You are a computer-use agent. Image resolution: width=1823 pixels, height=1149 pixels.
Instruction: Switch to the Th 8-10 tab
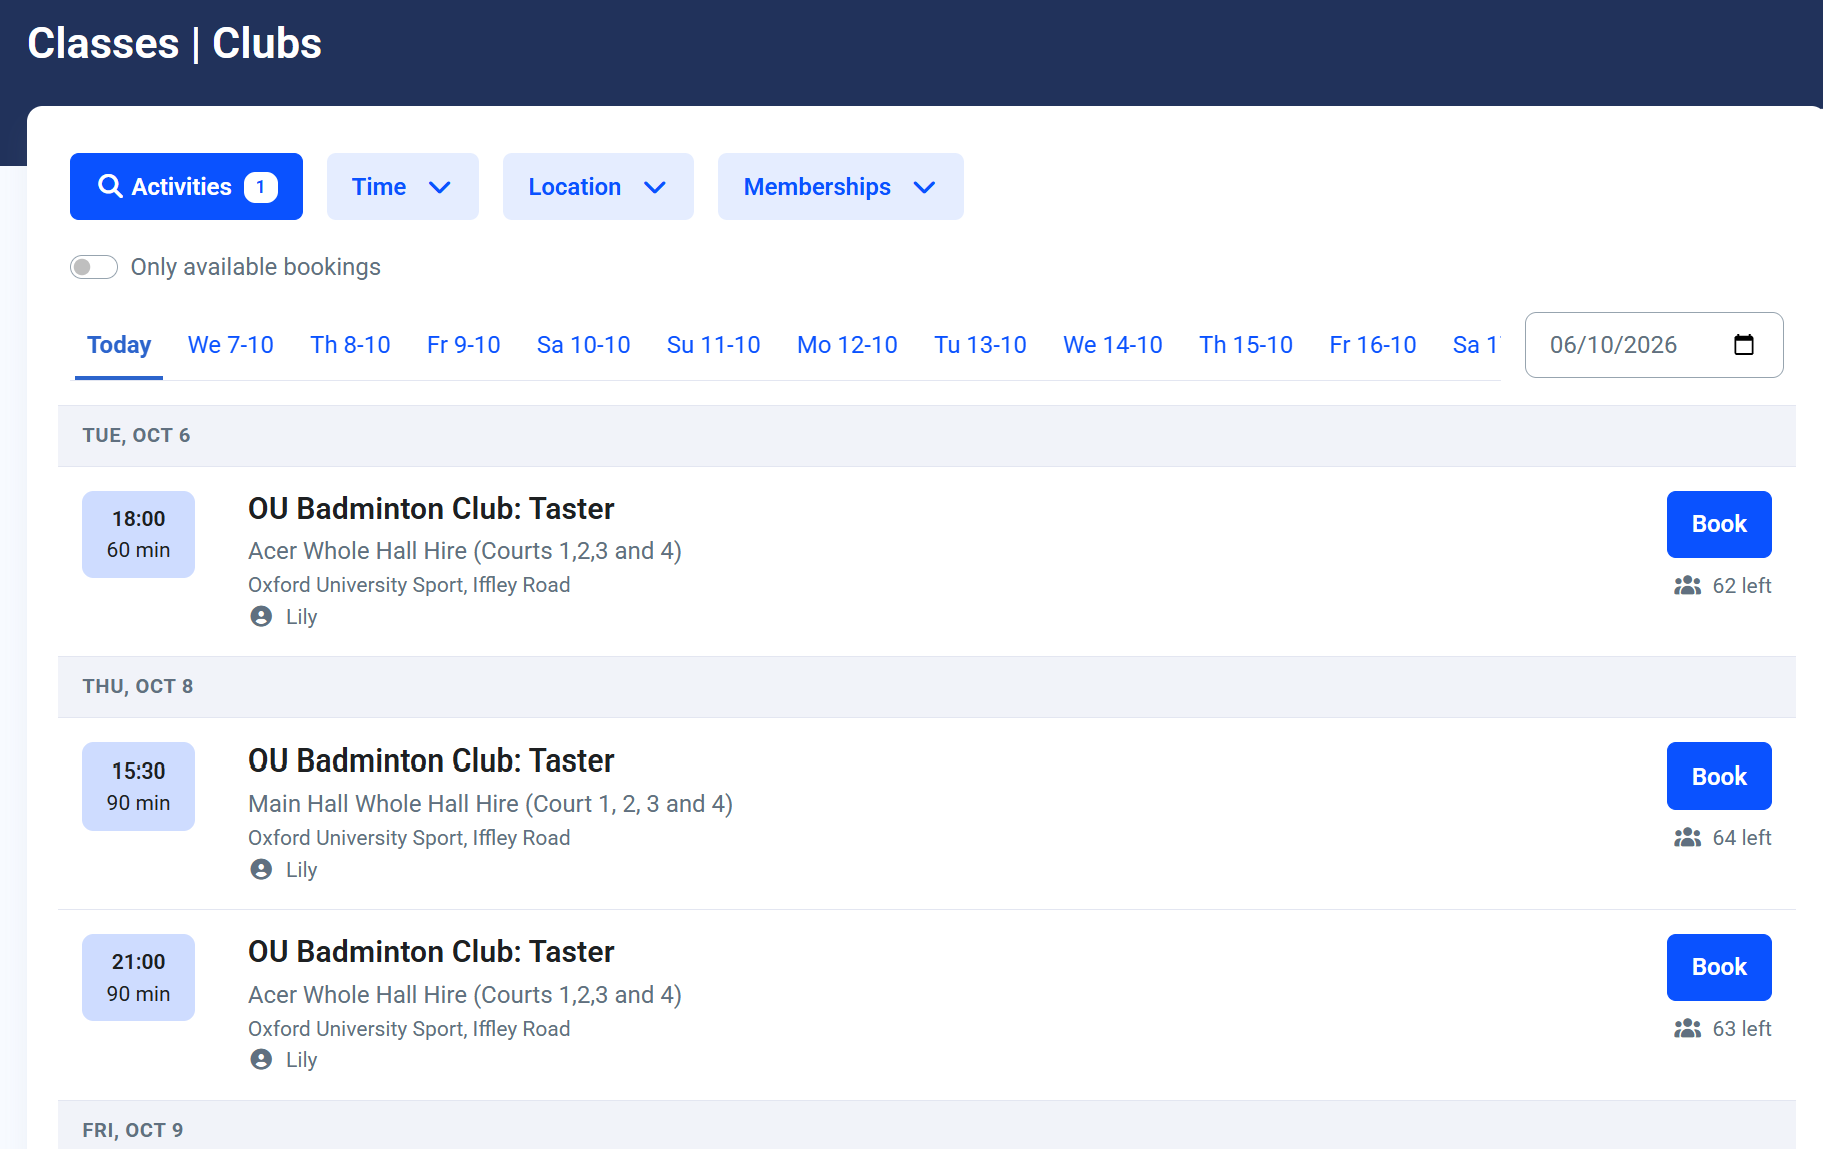pyautogui.click(x=350, y=345)
